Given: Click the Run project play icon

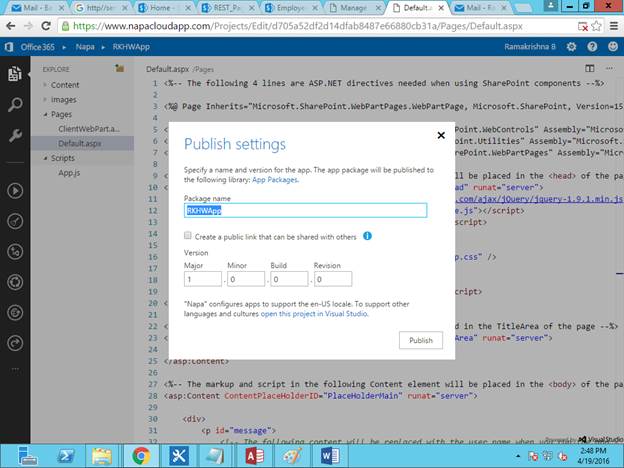Looking at the screenshot, I should click(15, 191).
